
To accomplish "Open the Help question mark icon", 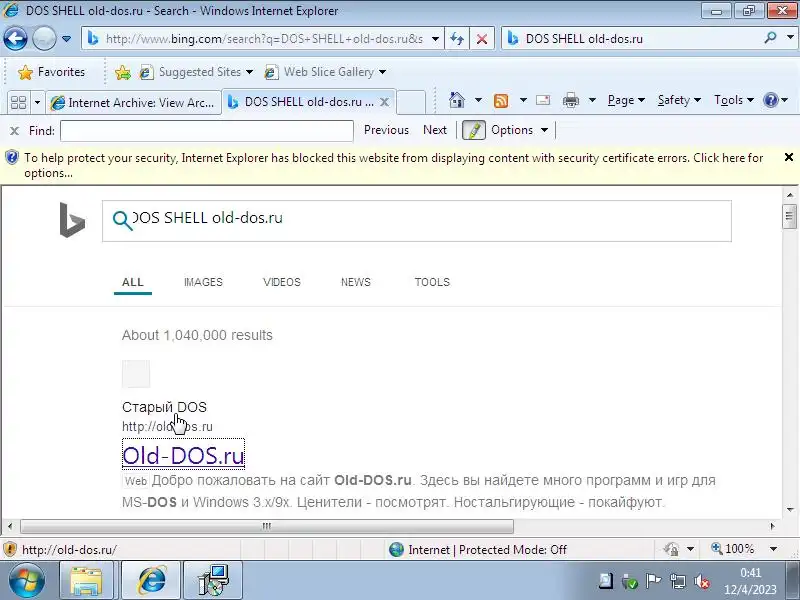I will pyautogui.click(x=770, y=100).
